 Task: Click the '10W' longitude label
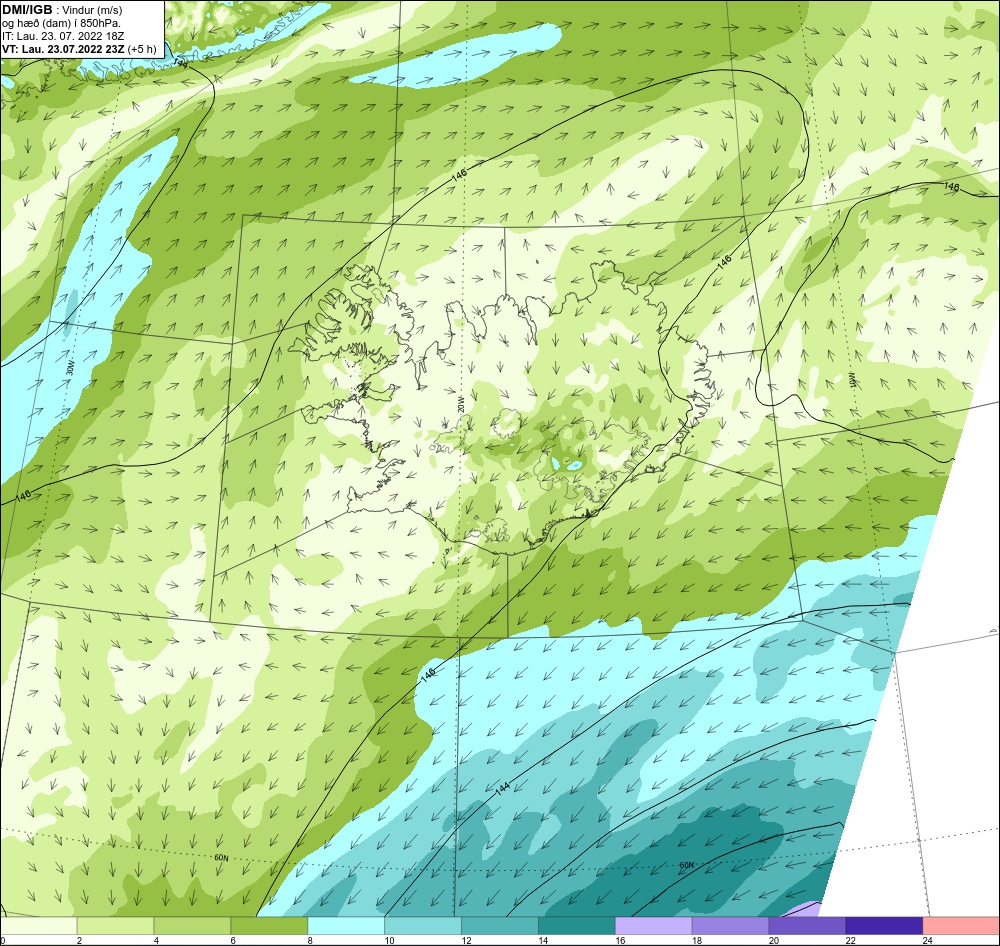click(851, 380)
